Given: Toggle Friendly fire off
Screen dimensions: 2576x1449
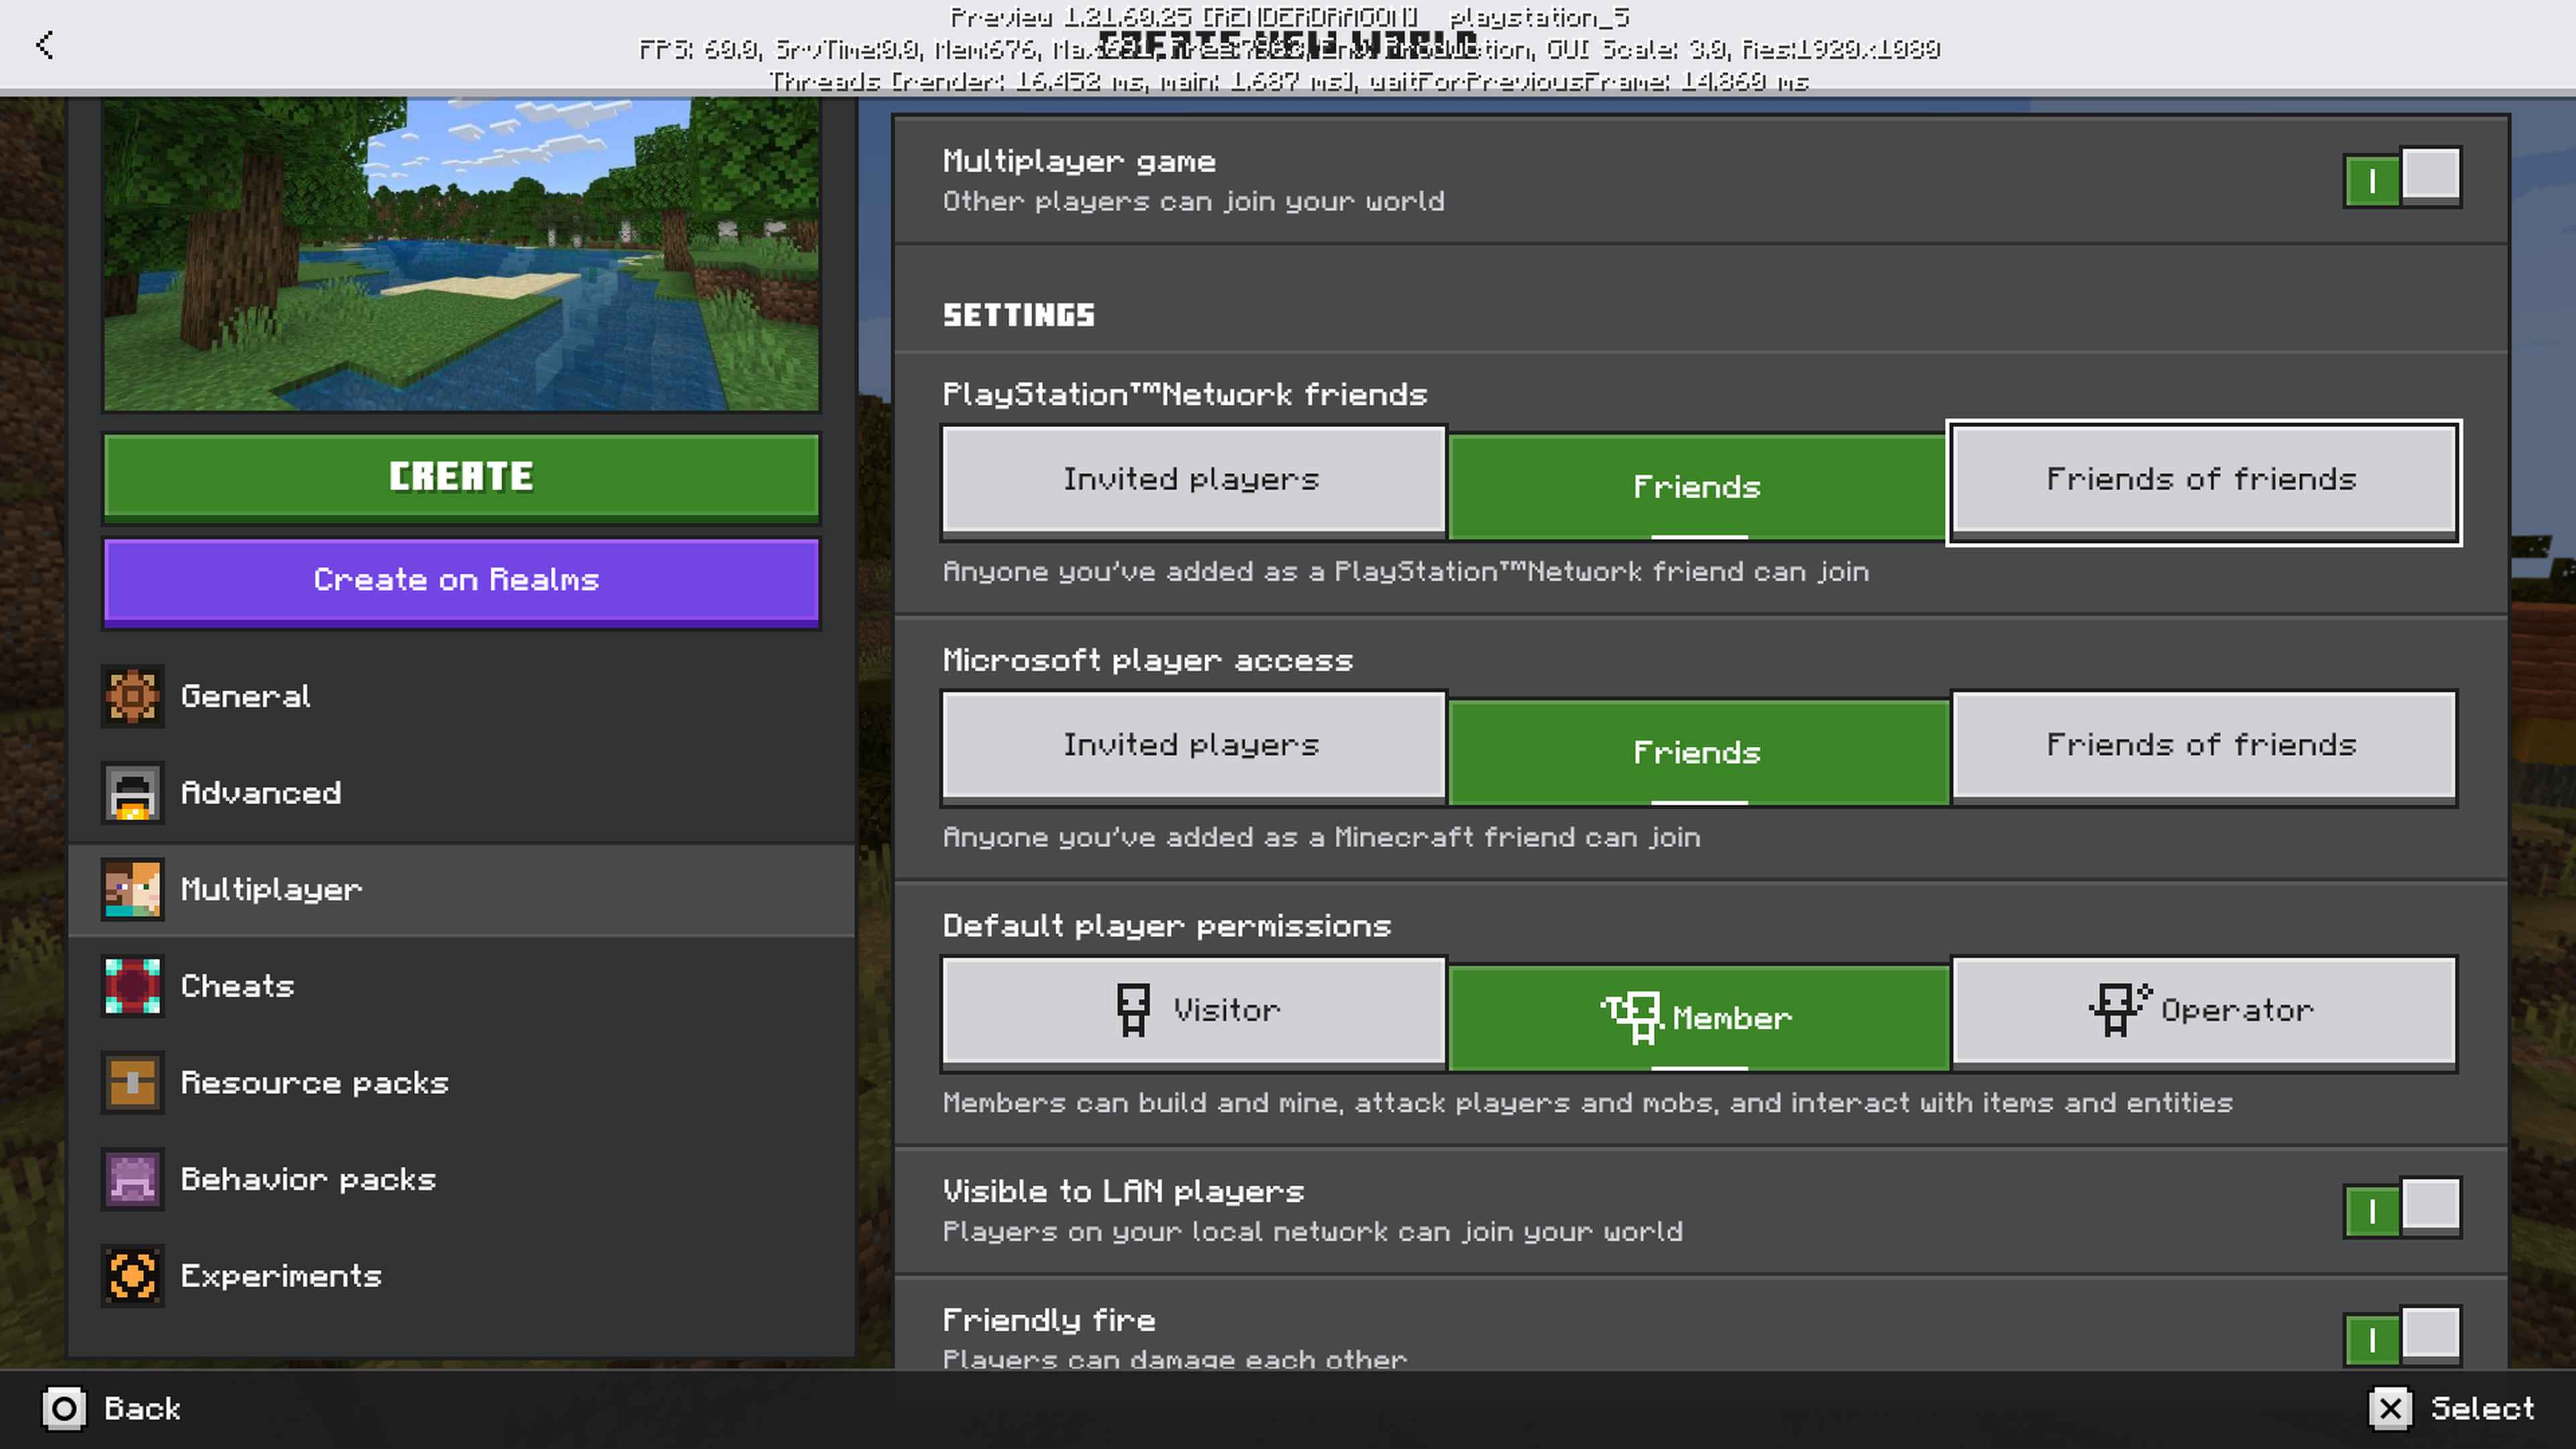Looking at the screenshot, I should tap(2402, 1337).
